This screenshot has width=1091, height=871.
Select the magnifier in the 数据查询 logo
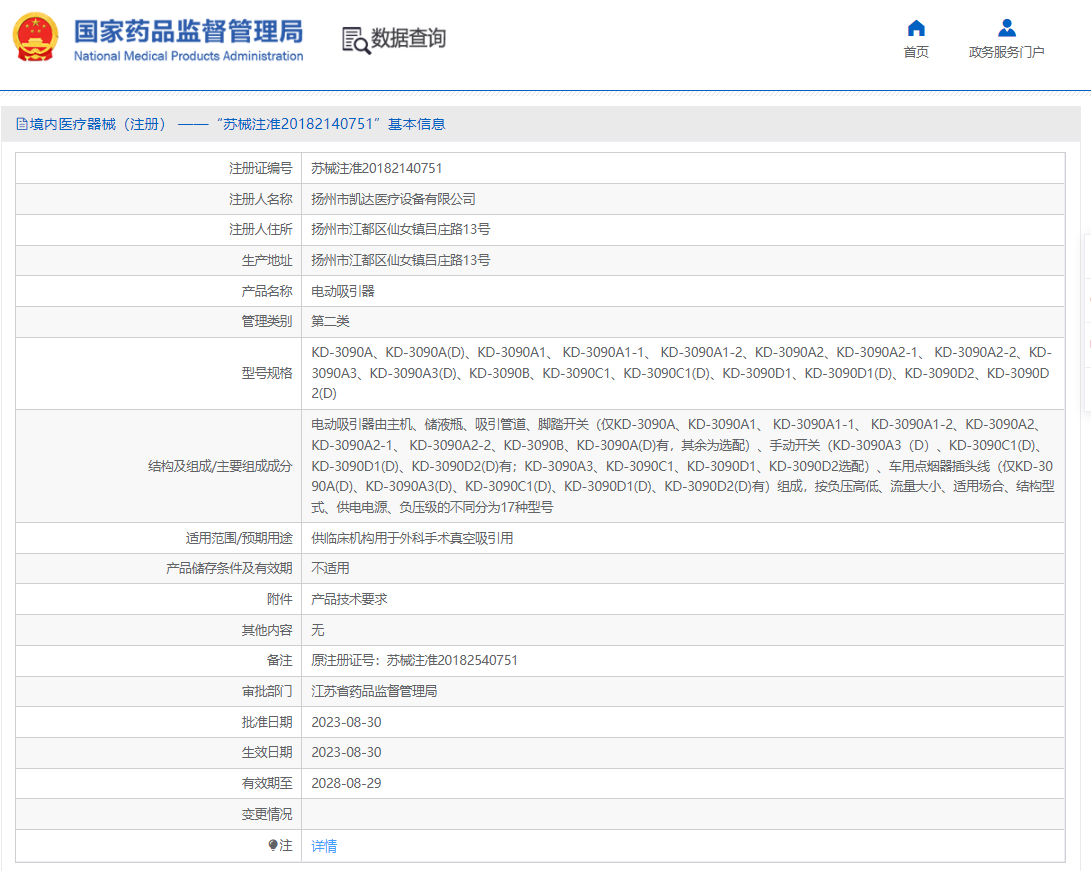[x=360, y=45]
